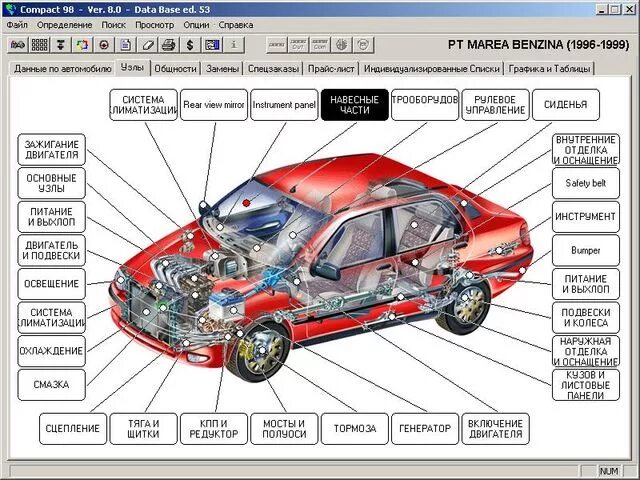
Task: Select the ГЕНЕРАТОР group
Action: point(425,429)
